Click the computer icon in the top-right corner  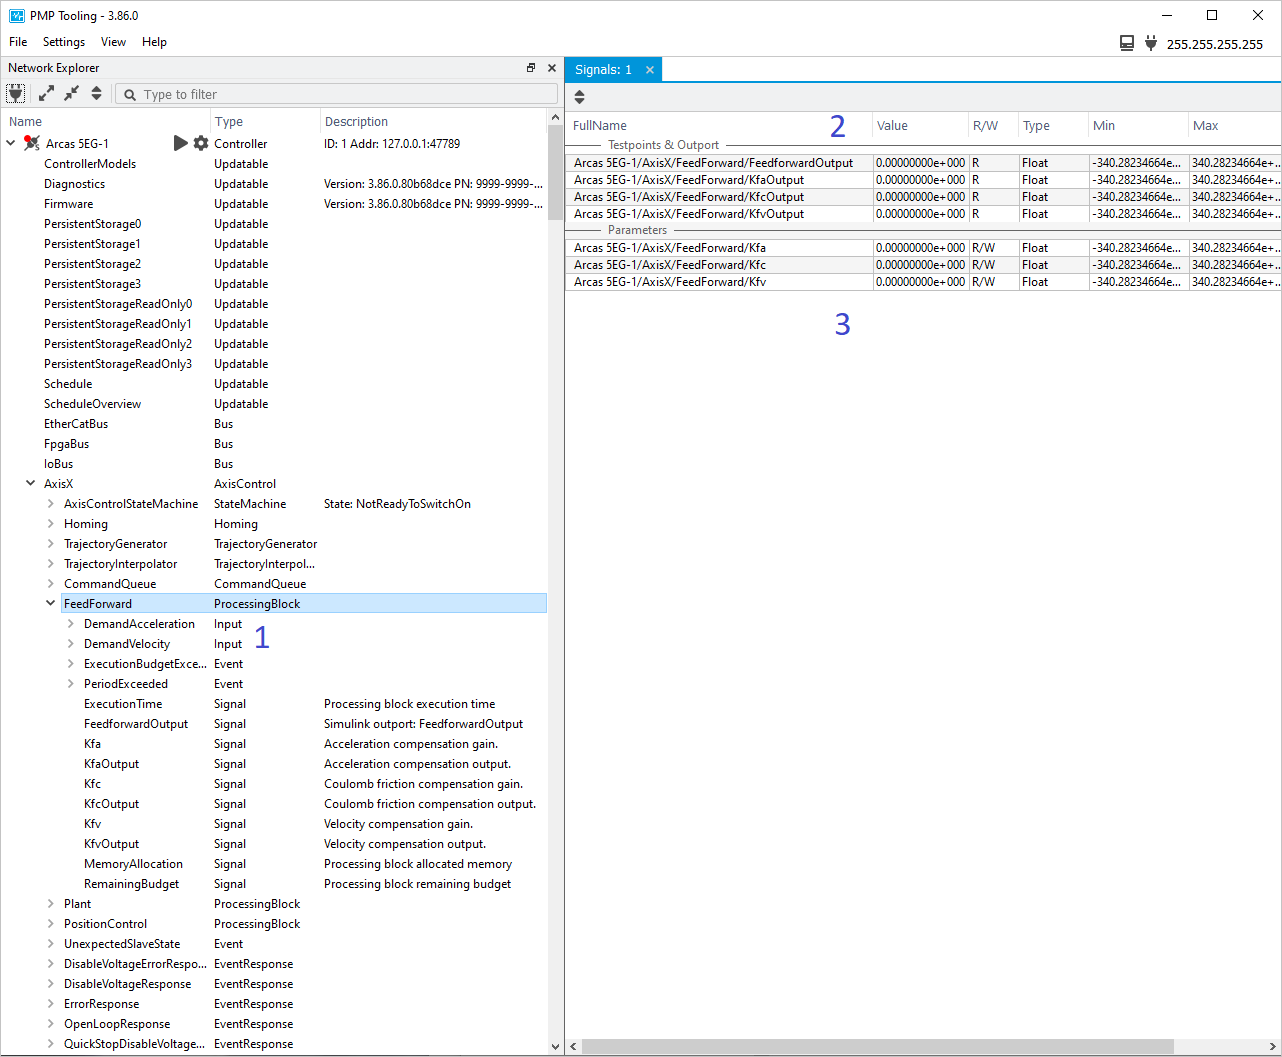(1127, 43)
